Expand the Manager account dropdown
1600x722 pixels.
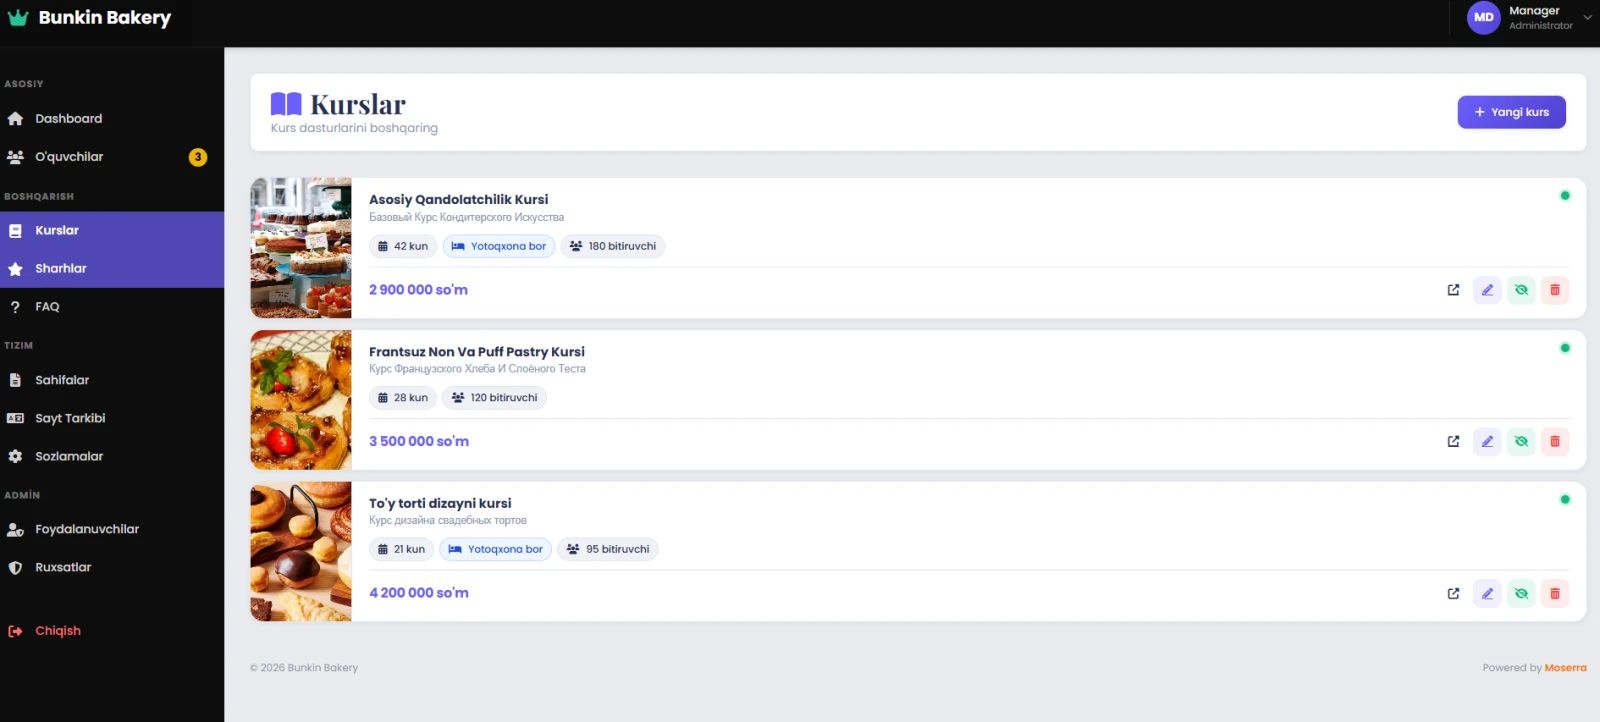click(x=1587, y=17)
